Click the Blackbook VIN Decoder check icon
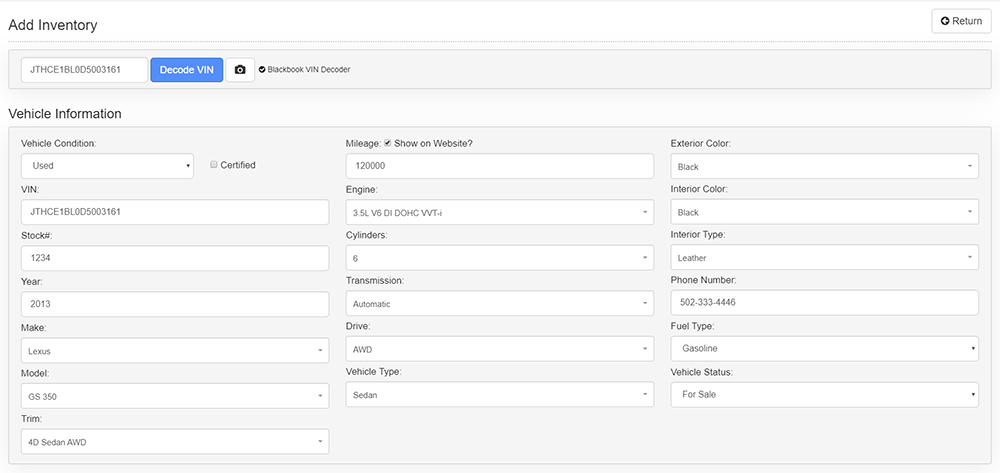 tap(262, 70)
